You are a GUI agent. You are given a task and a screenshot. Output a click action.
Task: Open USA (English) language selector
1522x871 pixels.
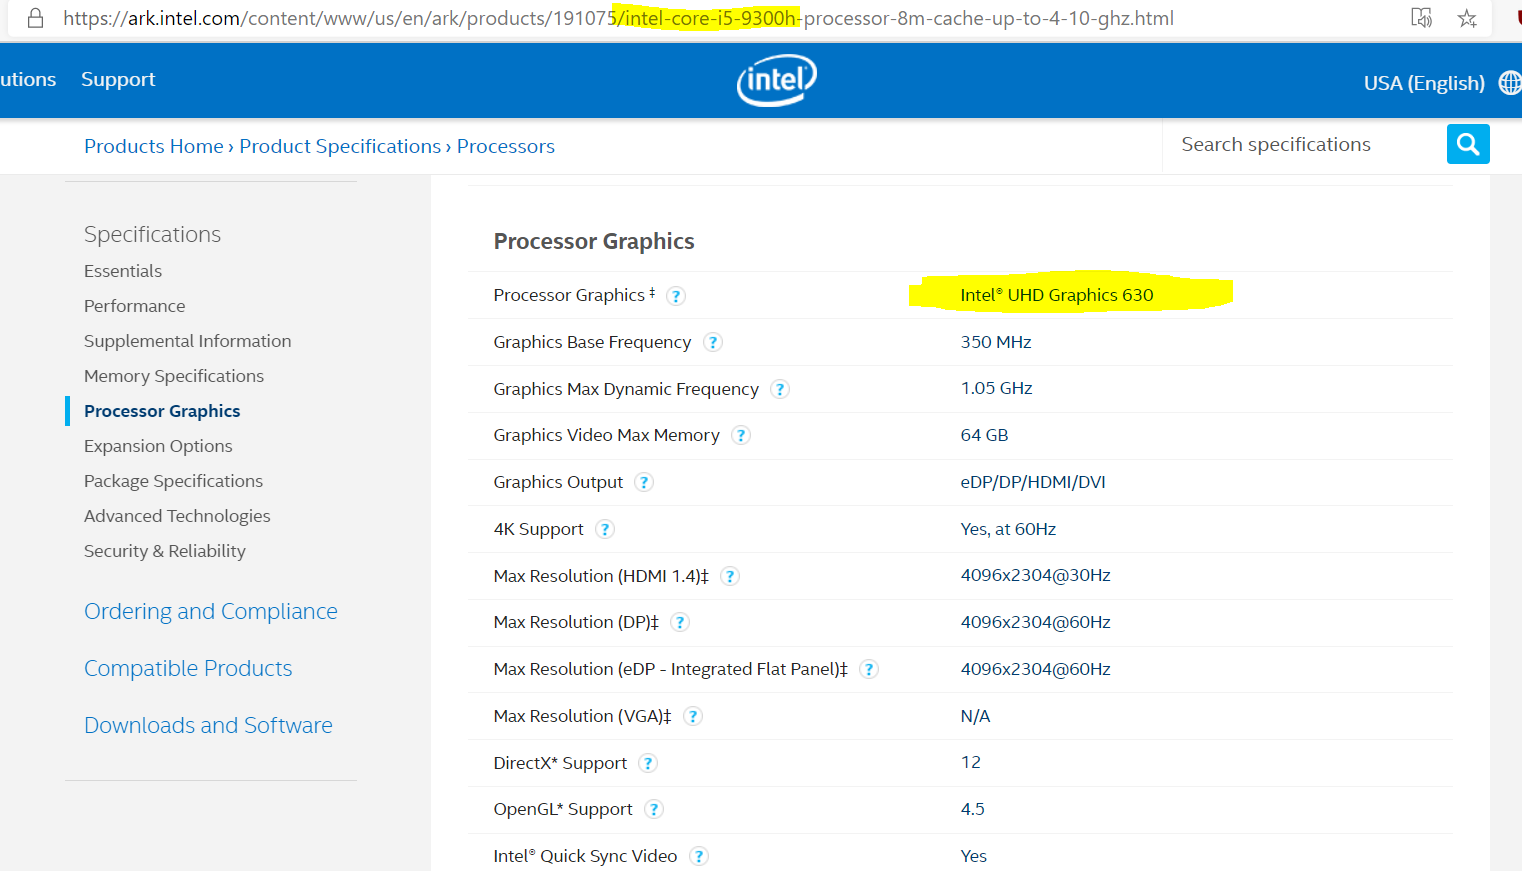(1424, 83)
